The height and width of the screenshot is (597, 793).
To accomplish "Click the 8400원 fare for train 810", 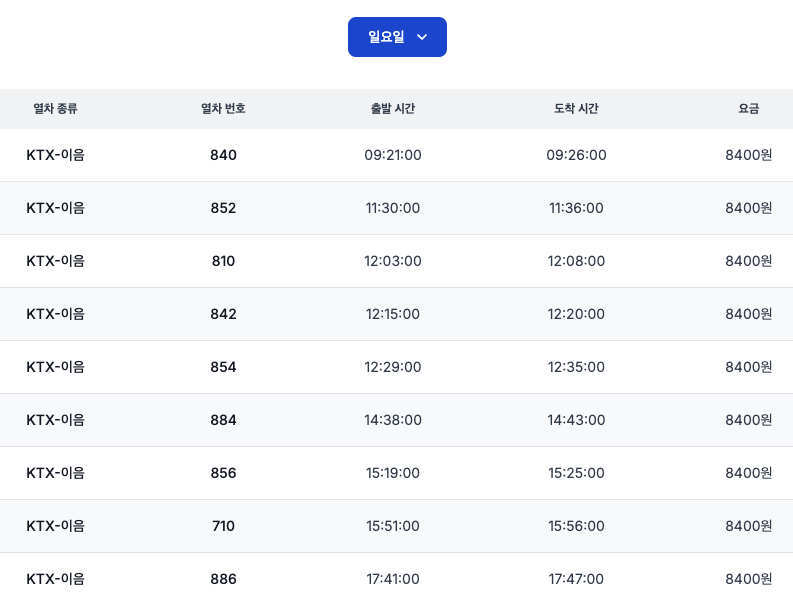I will (x=748, y=261).
